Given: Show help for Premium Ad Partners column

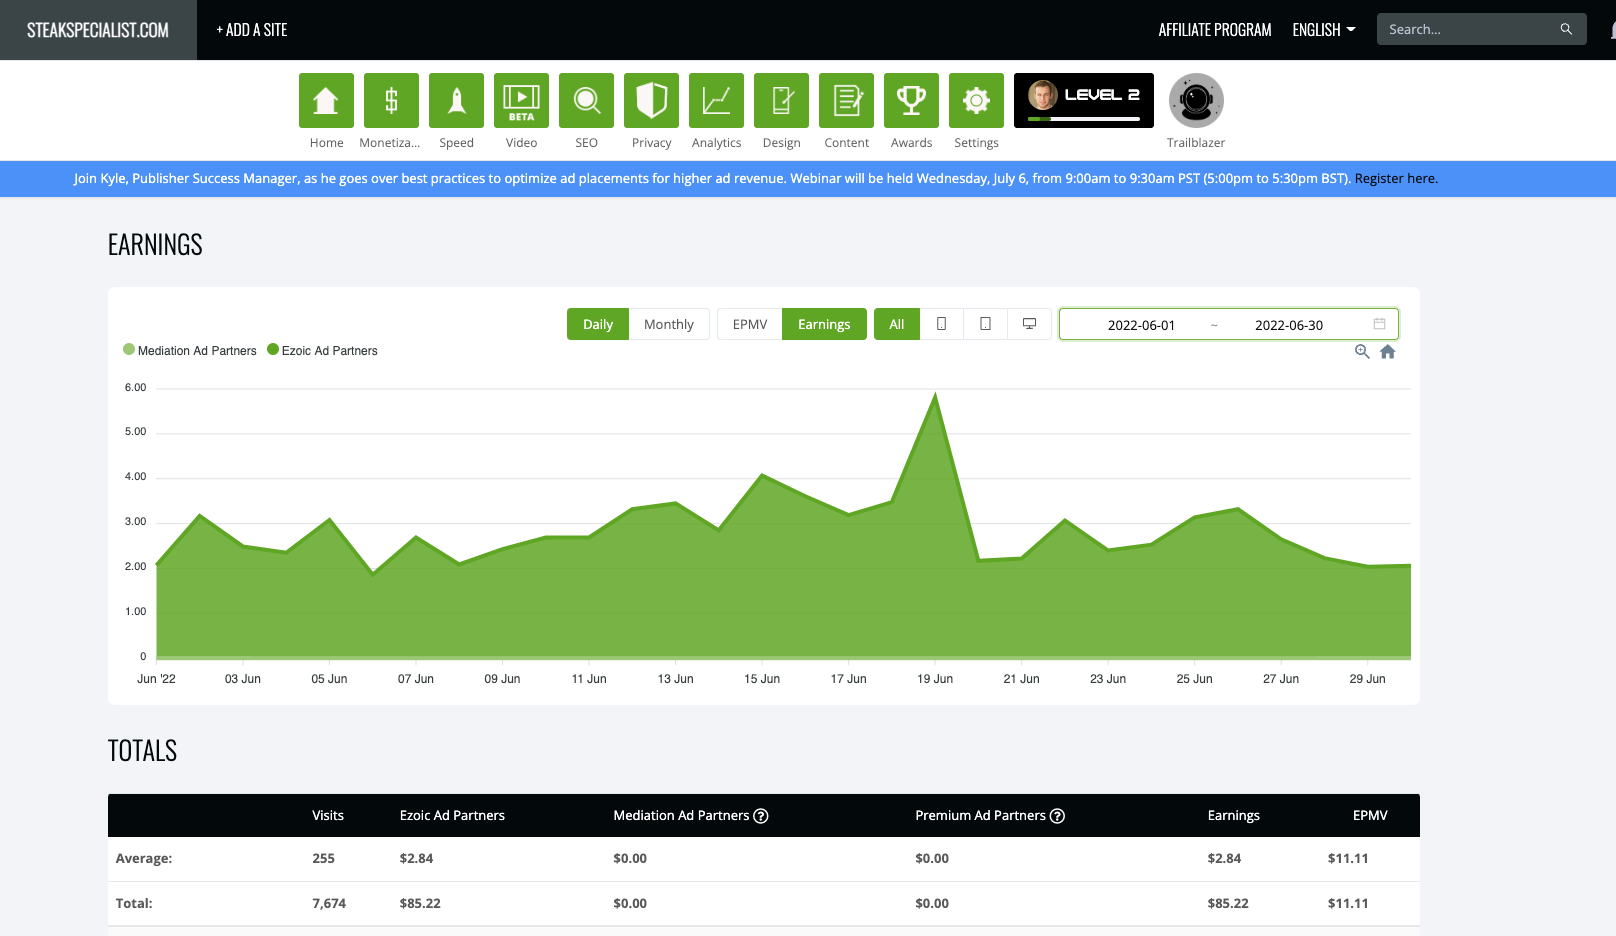Looking at the screenshot, I should (1058, 816).
